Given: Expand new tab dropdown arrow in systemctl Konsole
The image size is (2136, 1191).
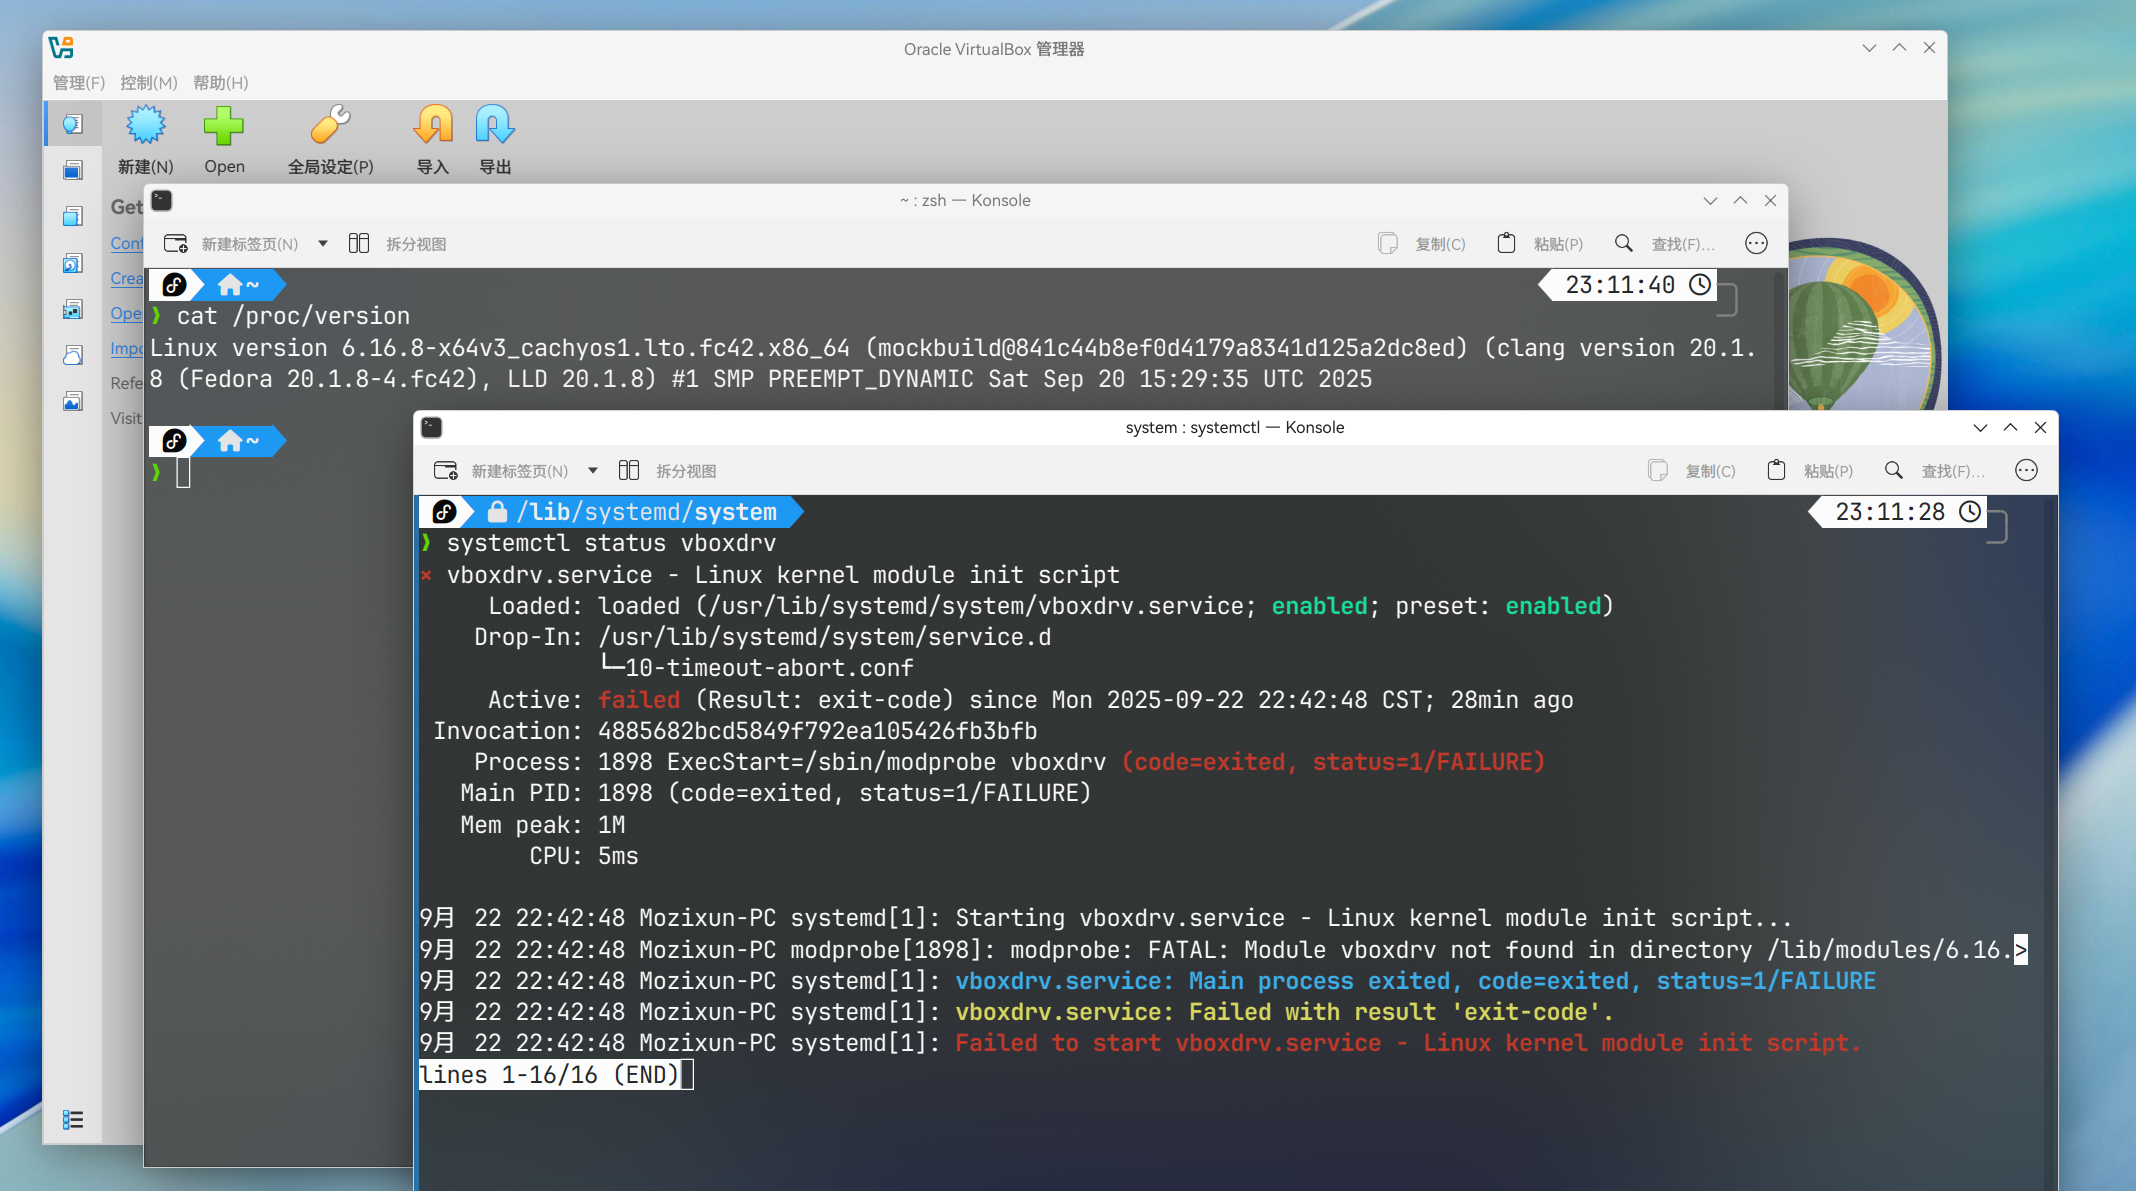Looking at the screenshot, I should point(593,471).
